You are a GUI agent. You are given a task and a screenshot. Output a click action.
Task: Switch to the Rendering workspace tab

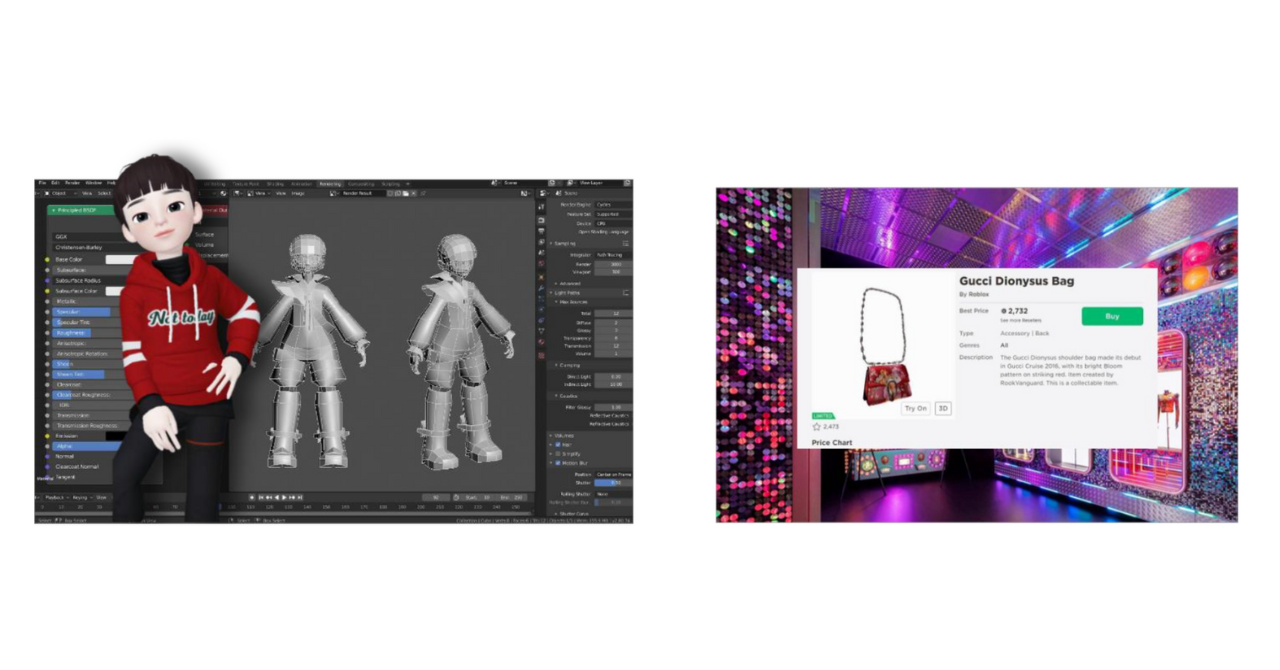click(x=330, y=183)
